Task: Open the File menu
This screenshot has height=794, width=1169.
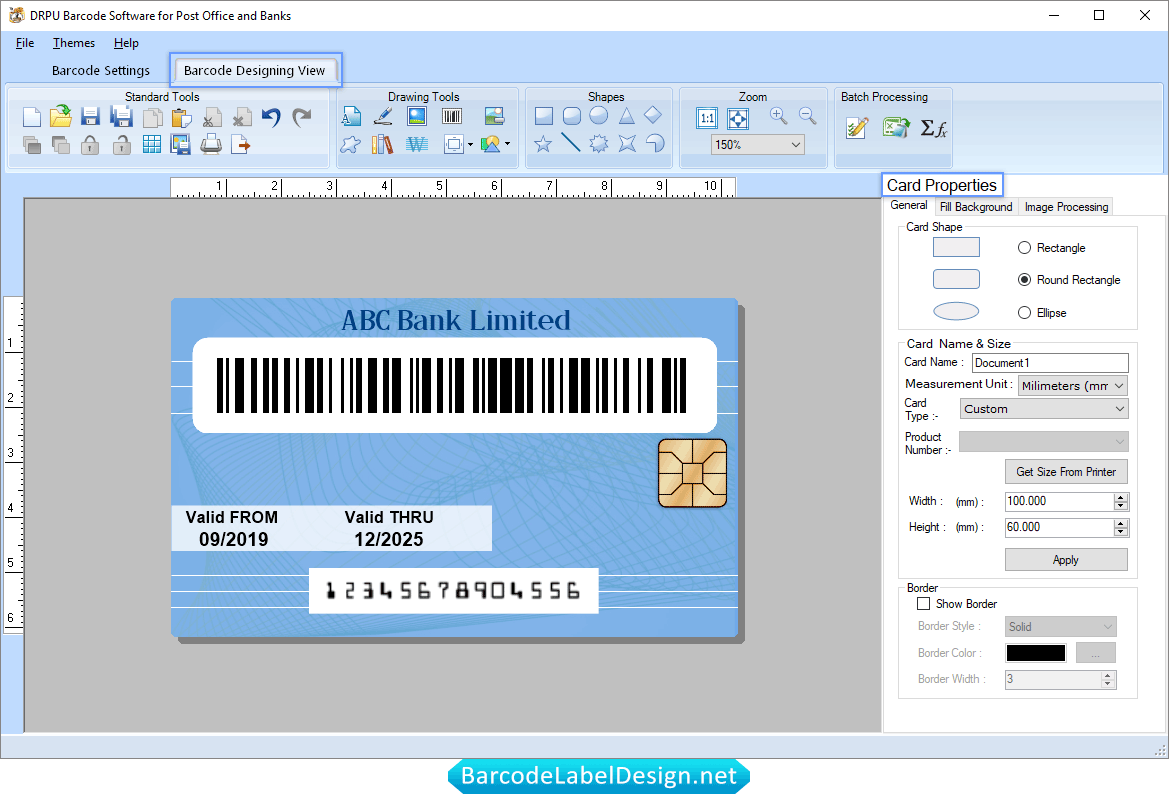Action: (25, 43)
